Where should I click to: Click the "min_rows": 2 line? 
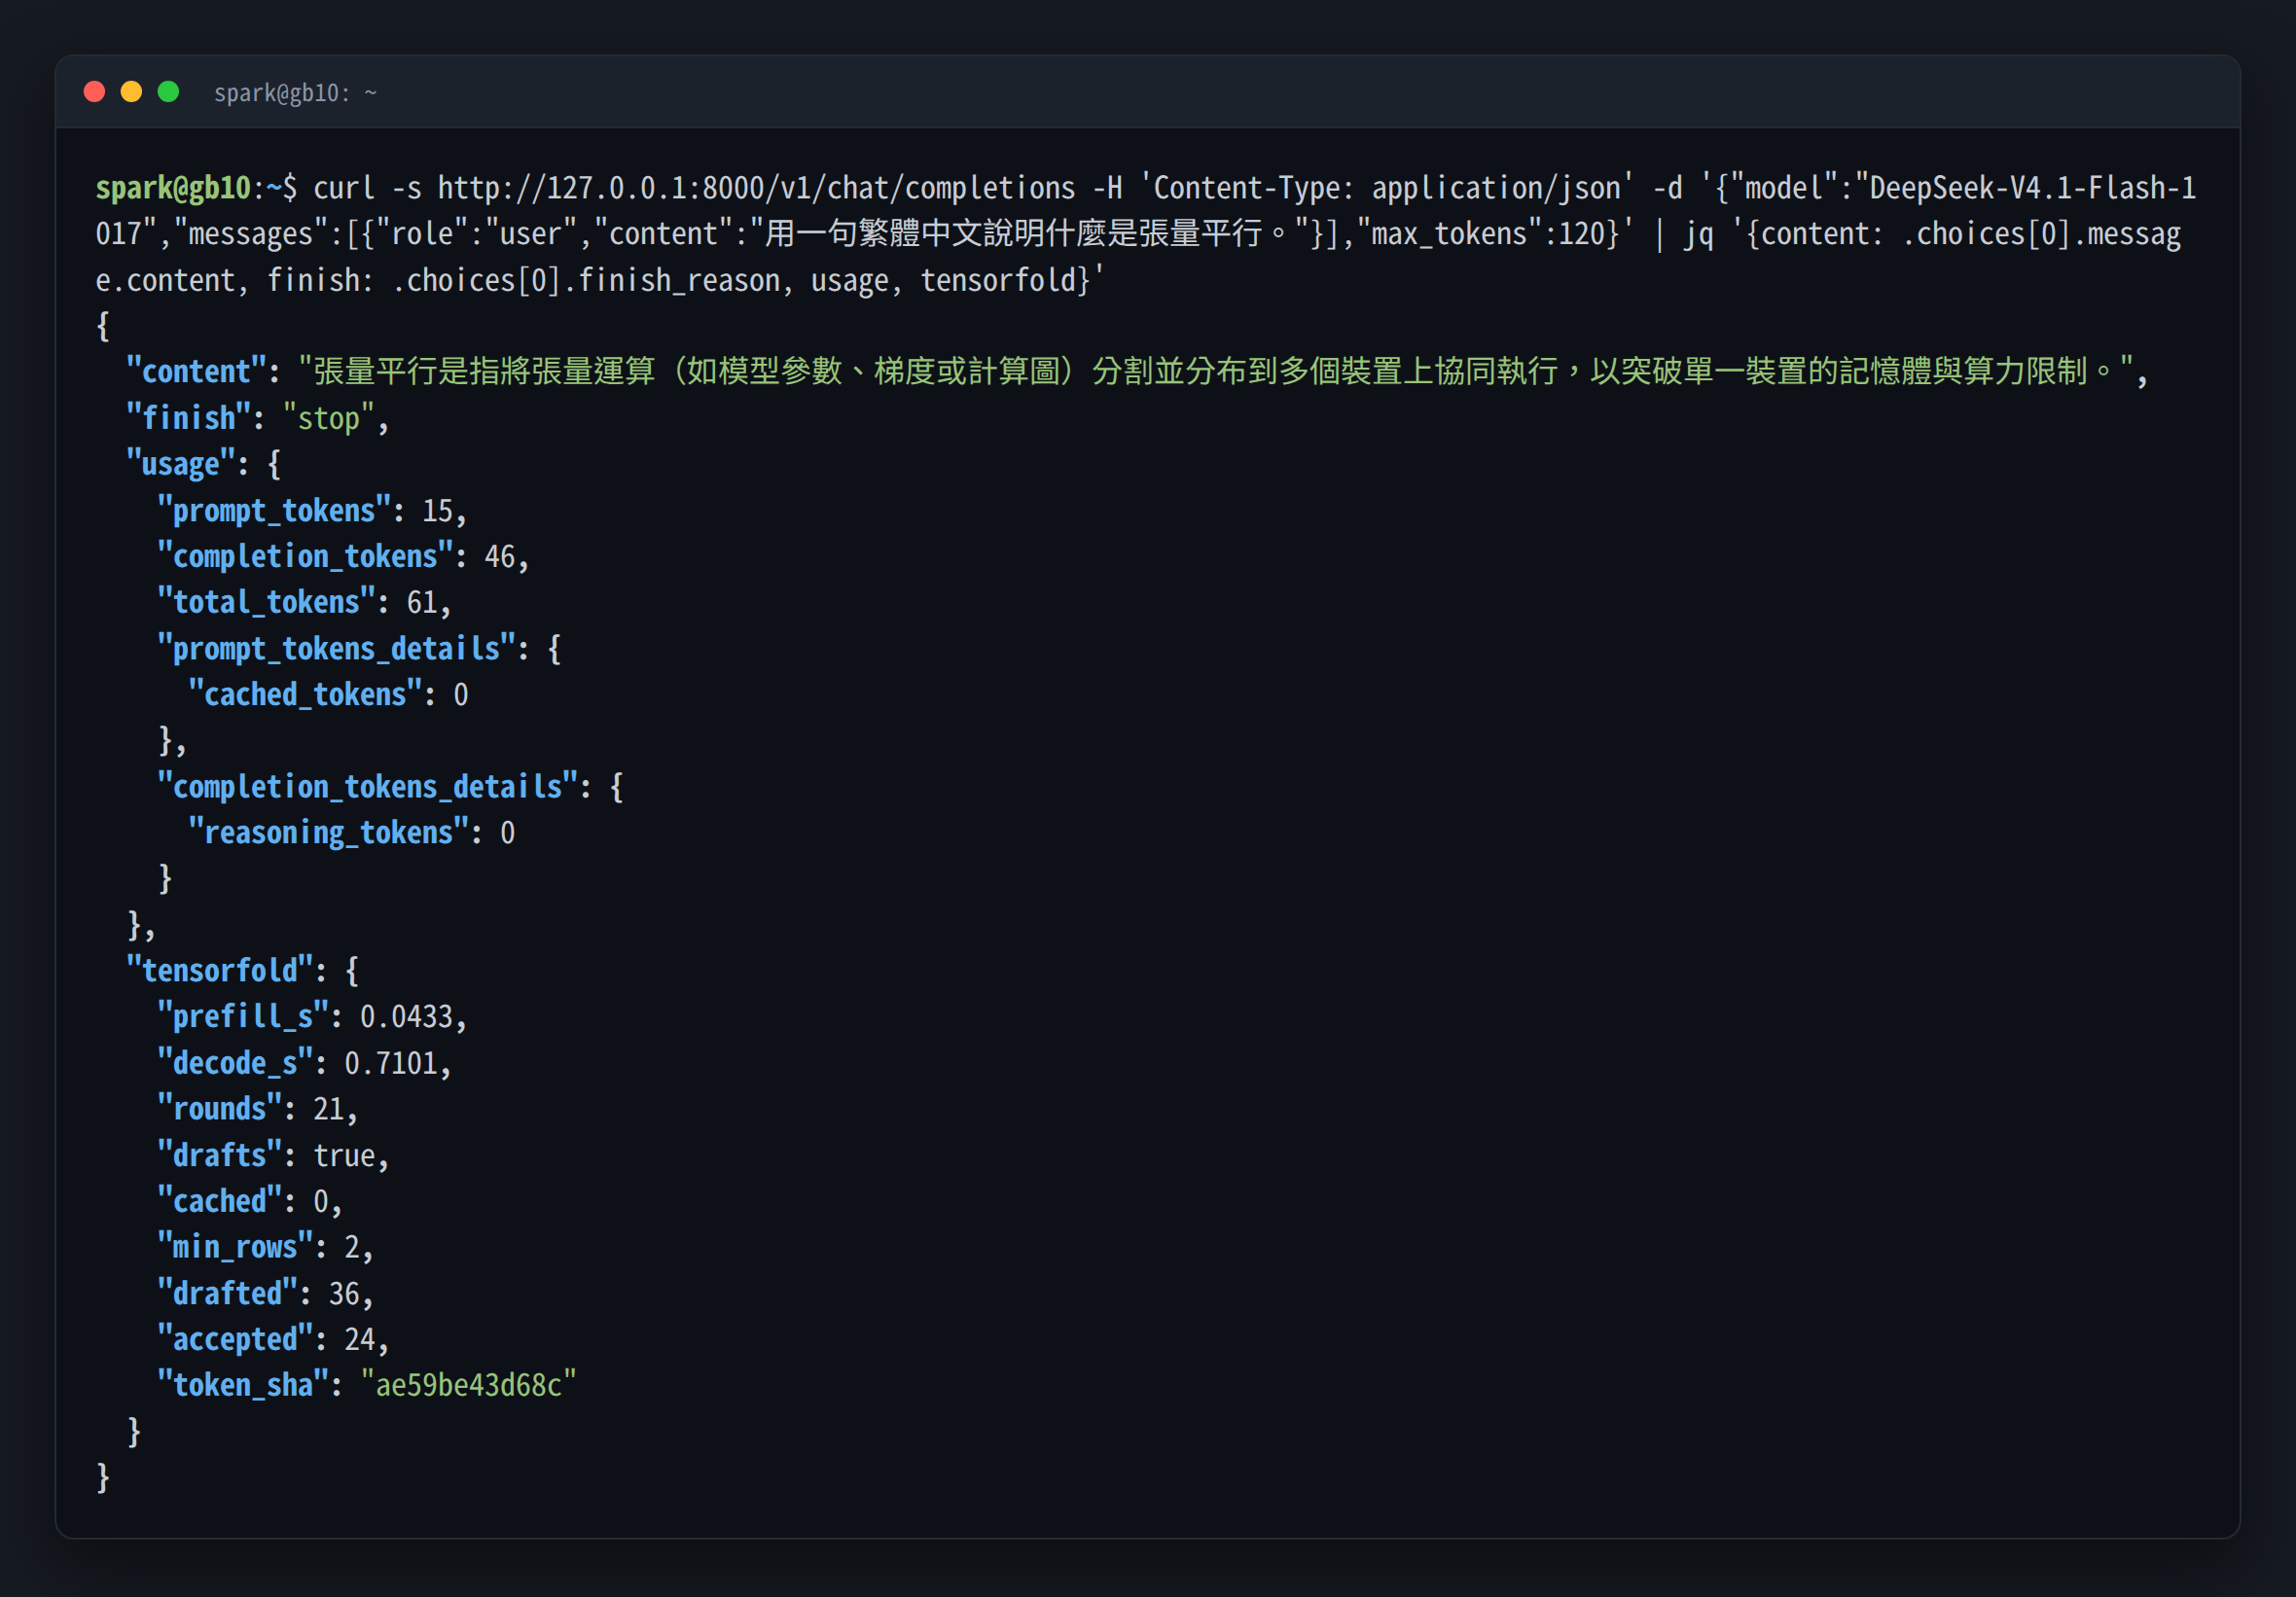pyautogui.click(x=265, y=1247)
